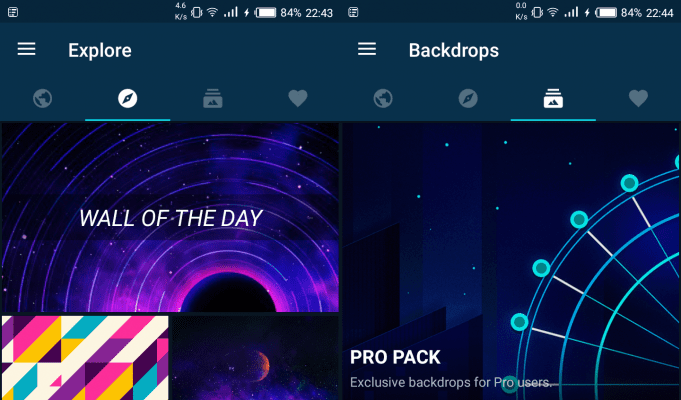Tap notification icon in left status bar
The image size is (681, 400).
coord(13,12)
